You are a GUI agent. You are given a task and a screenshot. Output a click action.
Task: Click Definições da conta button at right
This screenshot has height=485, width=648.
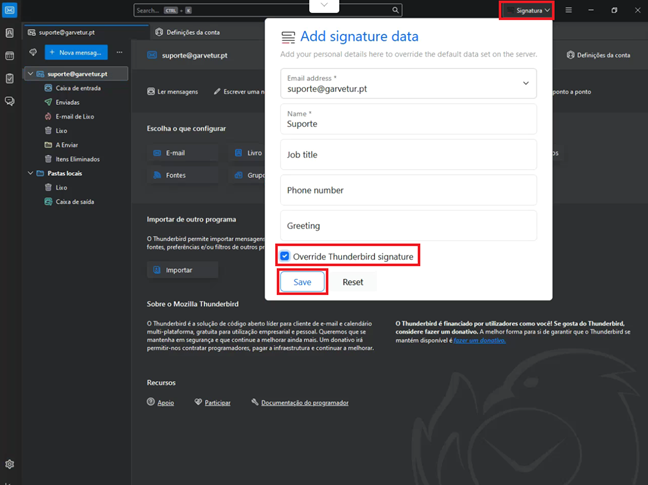(598, 55)
